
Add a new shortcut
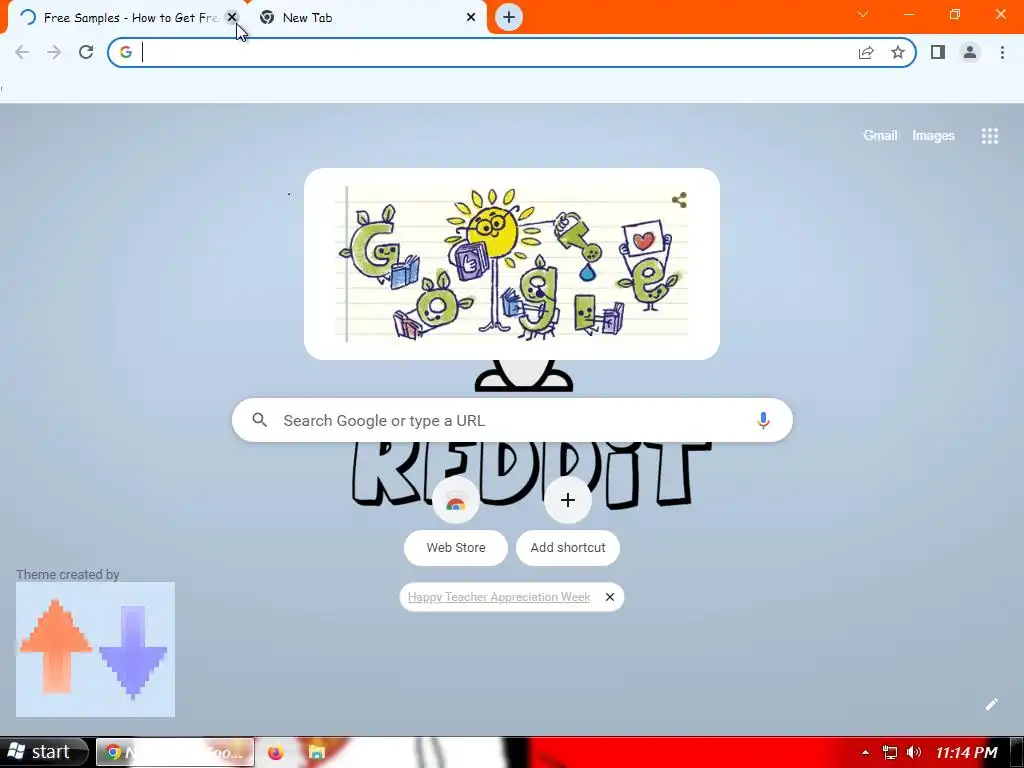568,522
